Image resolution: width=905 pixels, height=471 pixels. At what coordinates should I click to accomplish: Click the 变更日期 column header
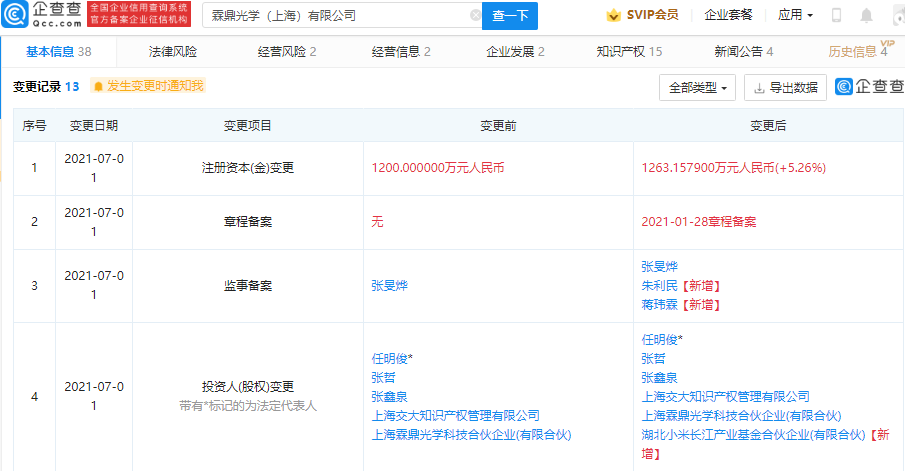pos(94,126)
